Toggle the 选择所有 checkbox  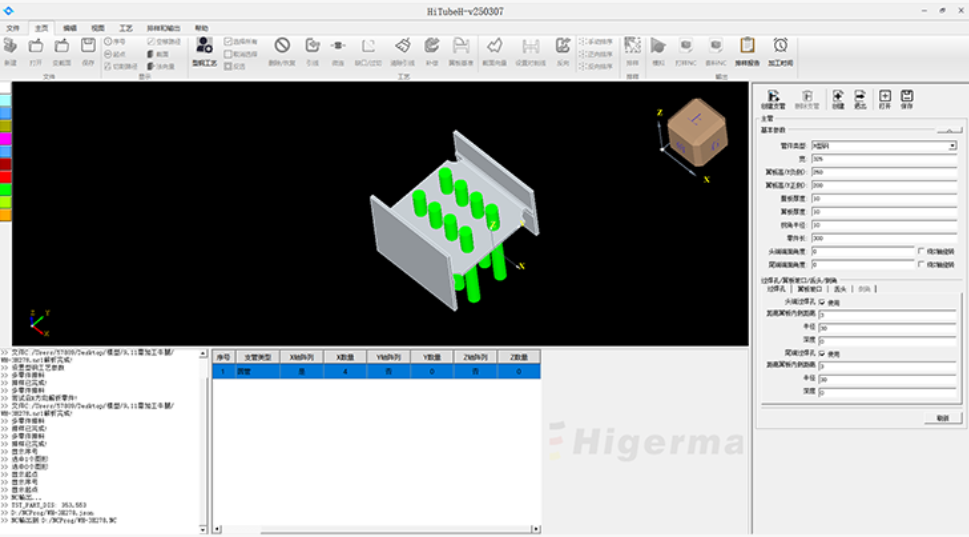(x=228, y=42)
